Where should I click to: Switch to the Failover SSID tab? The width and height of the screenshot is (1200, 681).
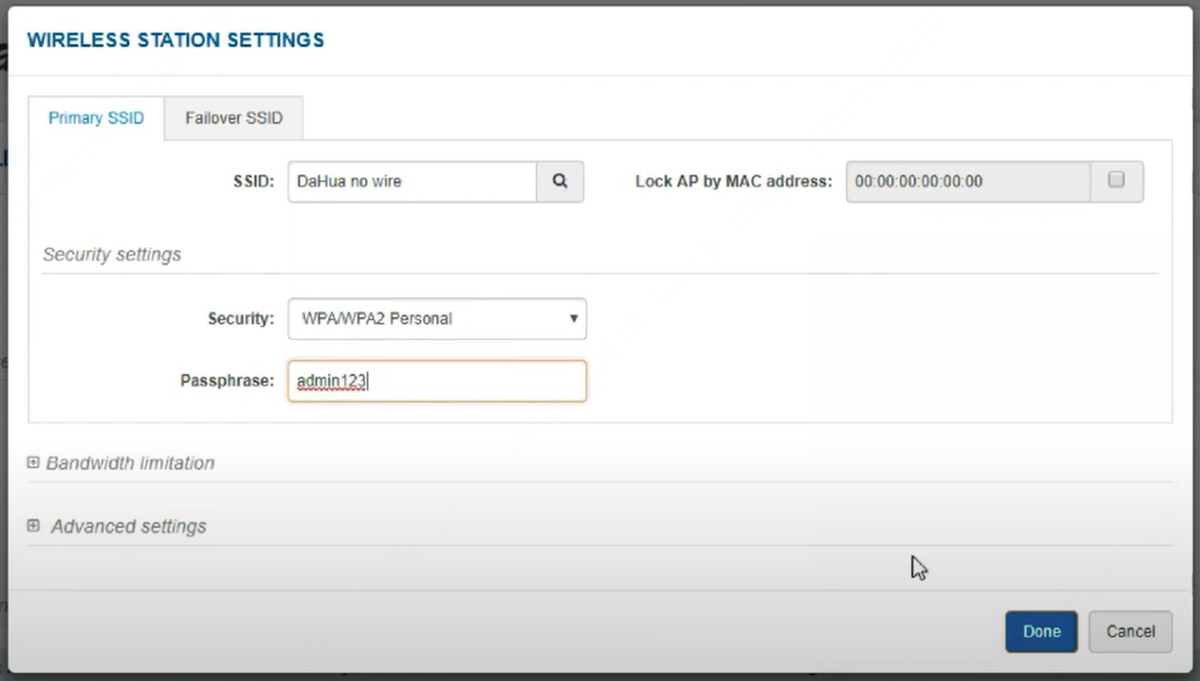coord(234,118)
